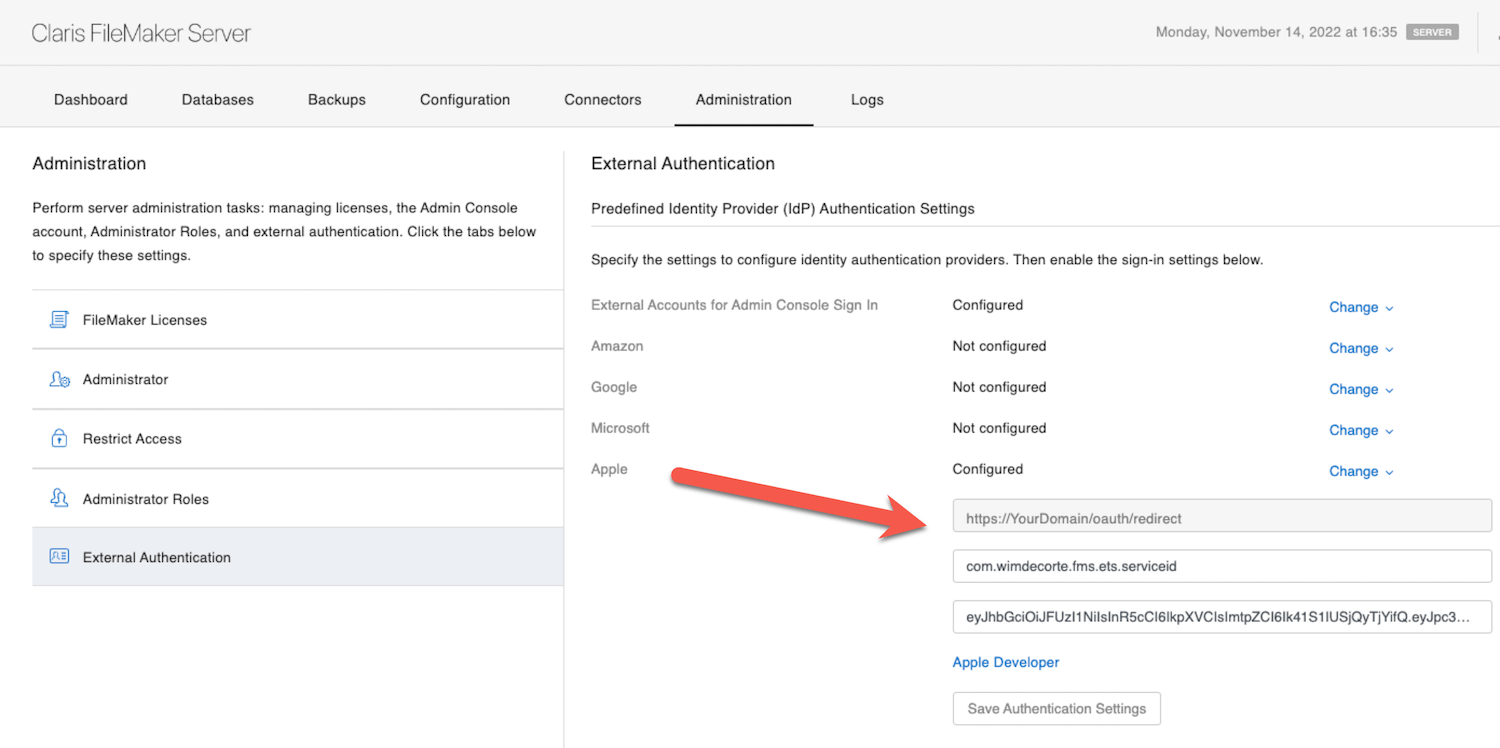This screenshot has height=748, width=1500.
Task: Select Administrator Roles in the sidebar
Action: tap(298, 498)
